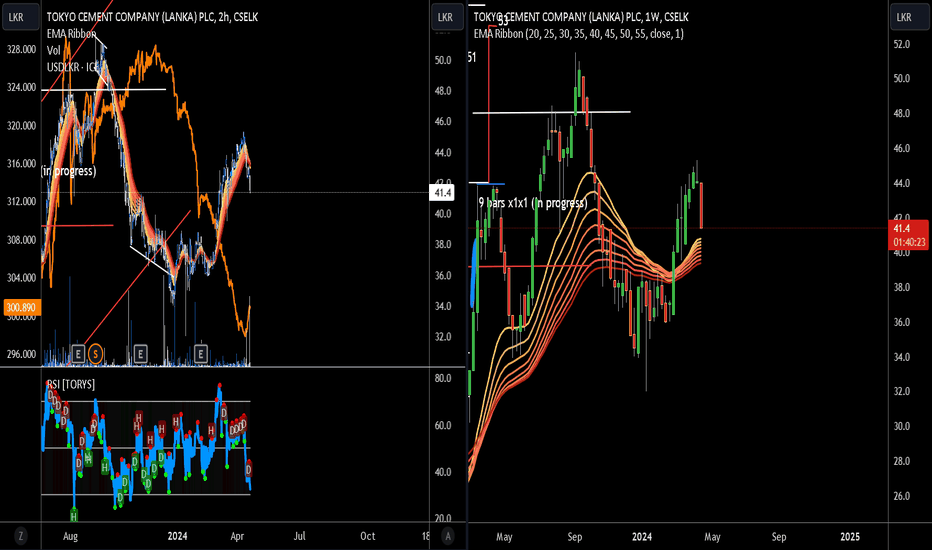Click the Vol indicator legend

53,51
